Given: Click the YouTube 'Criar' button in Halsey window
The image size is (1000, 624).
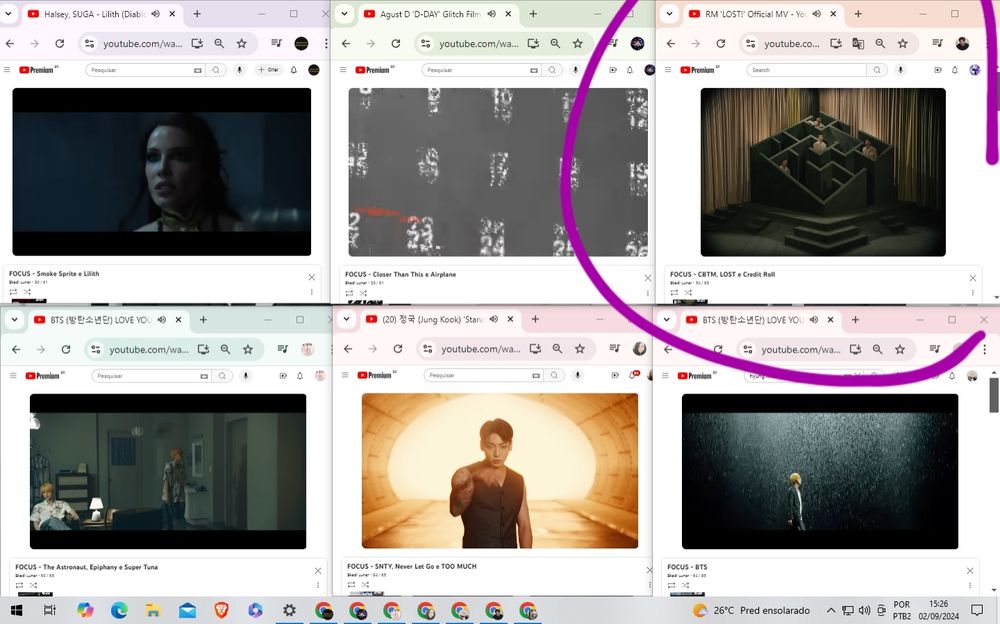Looking at the screenshot, I should 268,70.
